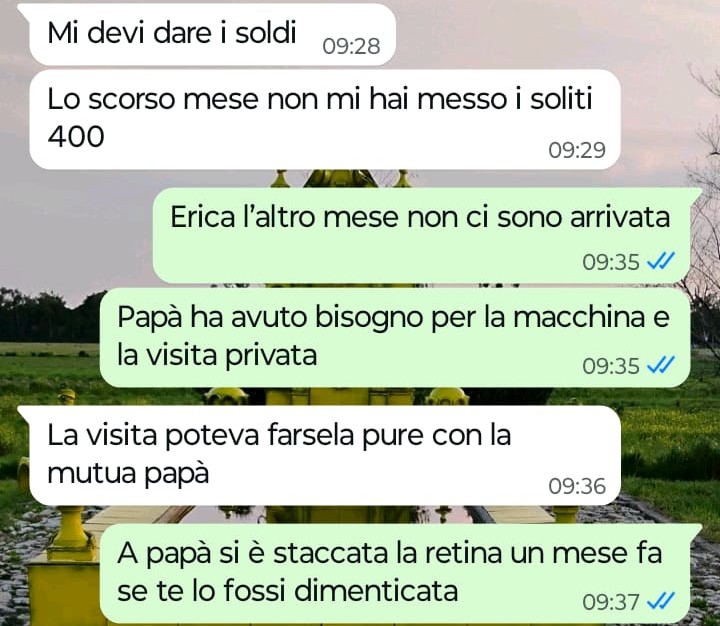Tap the 09:28 timestamp
The height and width of the screenshot is (626, 720).
(351, 46)
